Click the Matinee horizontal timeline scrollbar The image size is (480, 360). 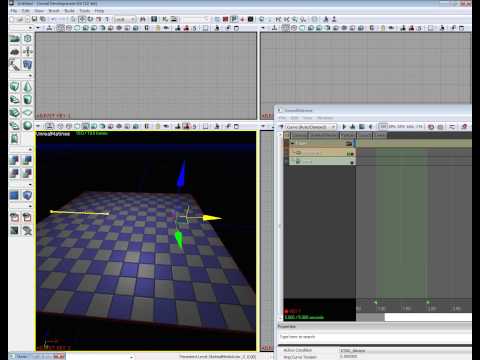point(414,317)
